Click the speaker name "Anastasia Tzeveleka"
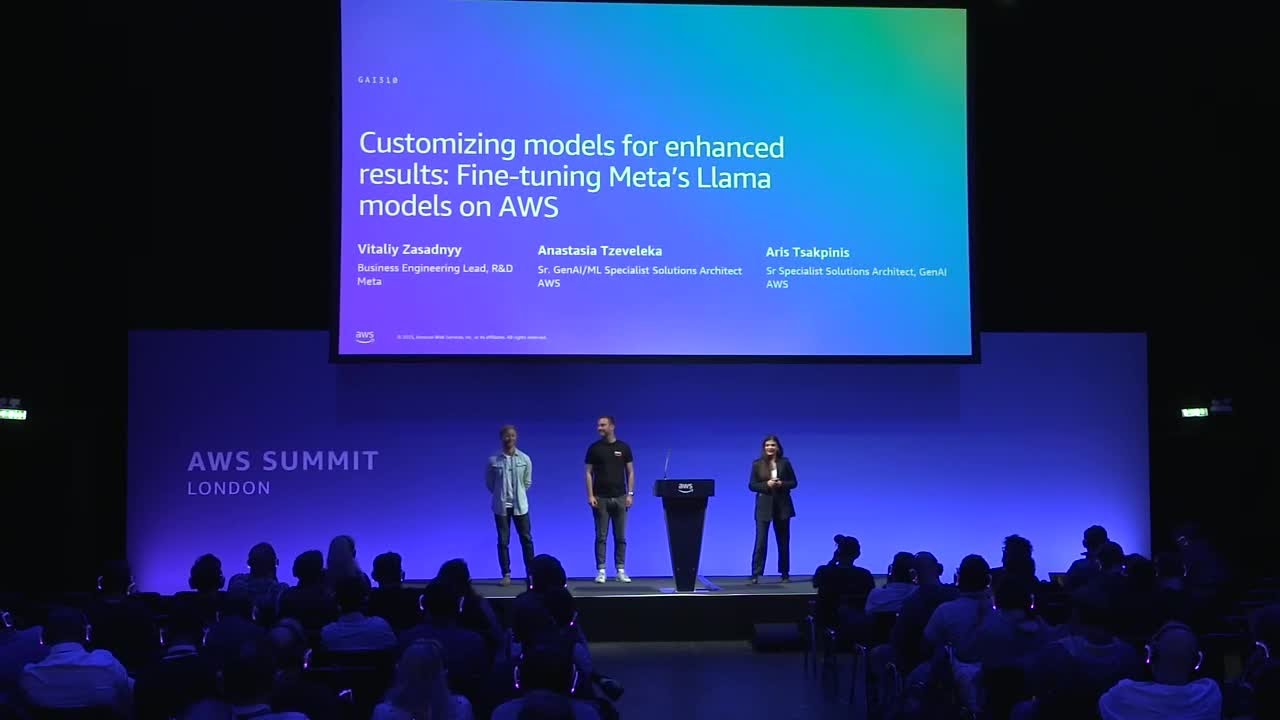The height and width of the screenshot is (720, 1280). coord(600,251)
